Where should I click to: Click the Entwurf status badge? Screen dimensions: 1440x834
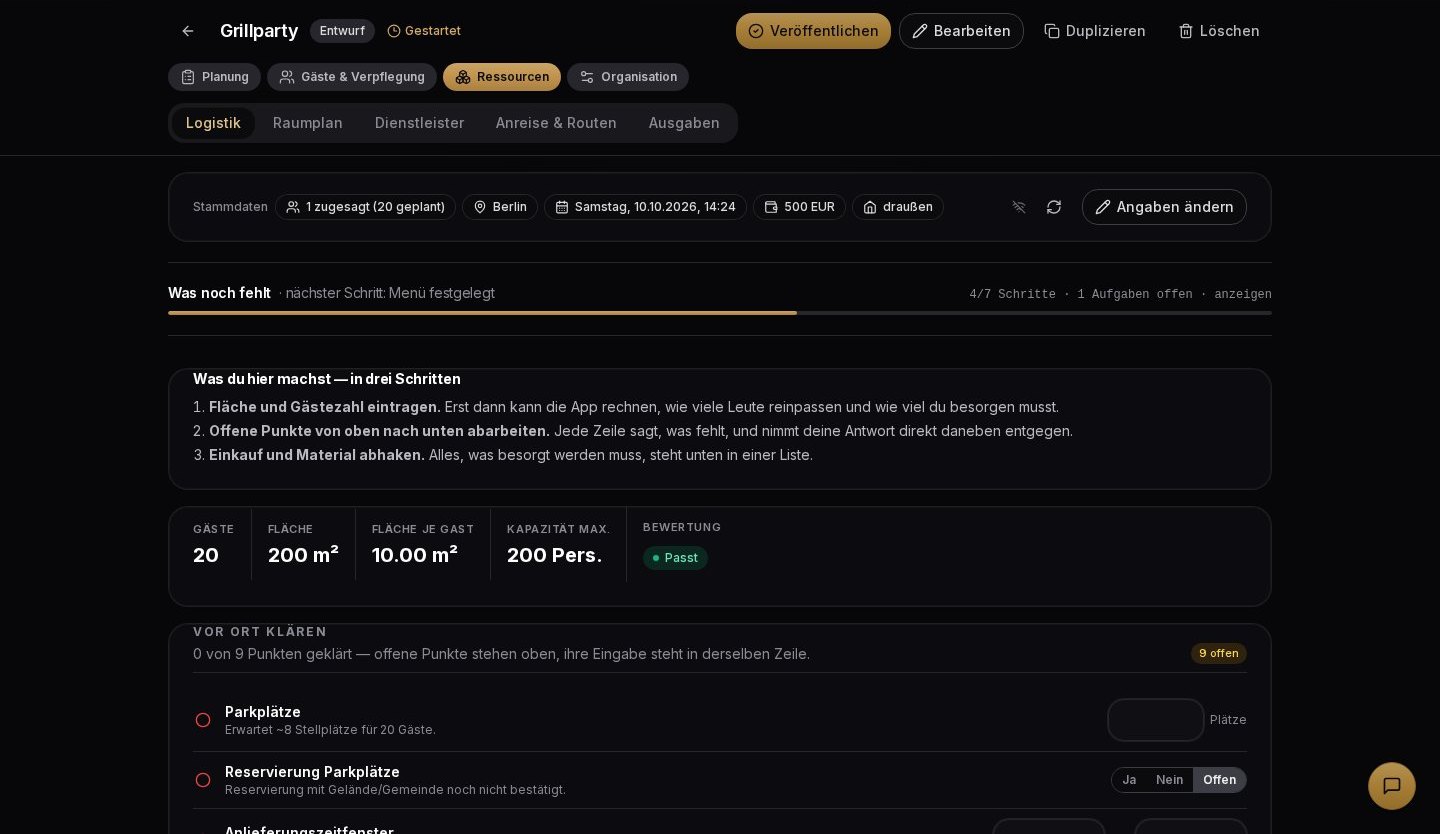click(342, 31)
